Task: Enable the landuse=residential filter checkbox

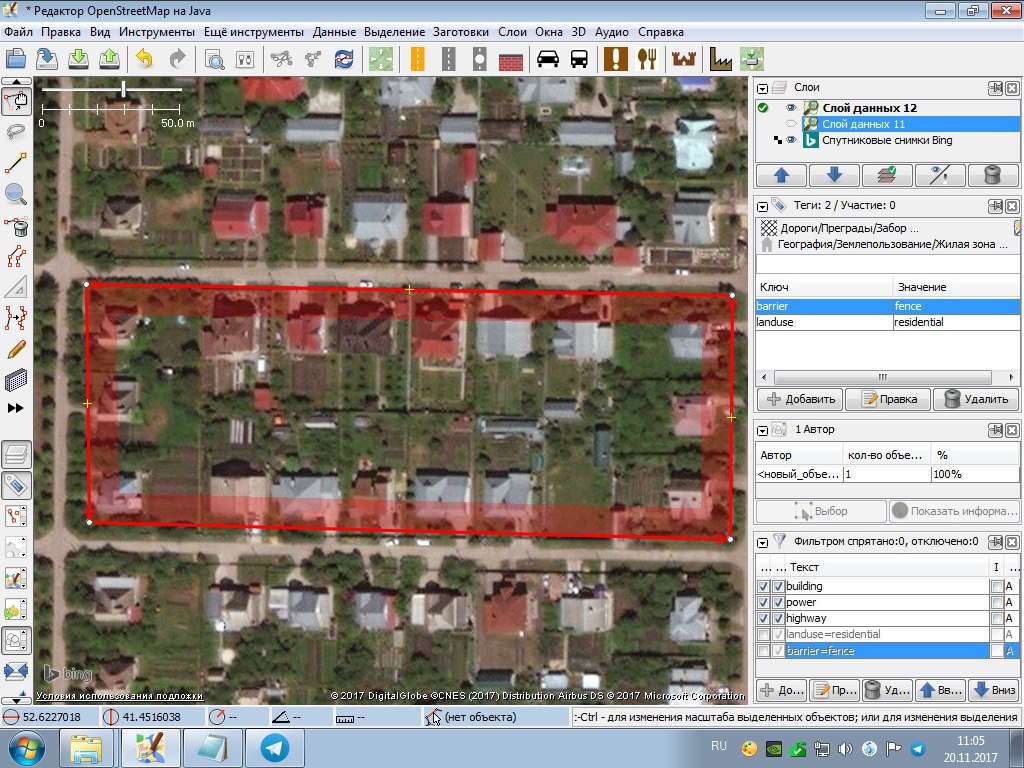Action: pyautogui.click(x=764, y=635)
